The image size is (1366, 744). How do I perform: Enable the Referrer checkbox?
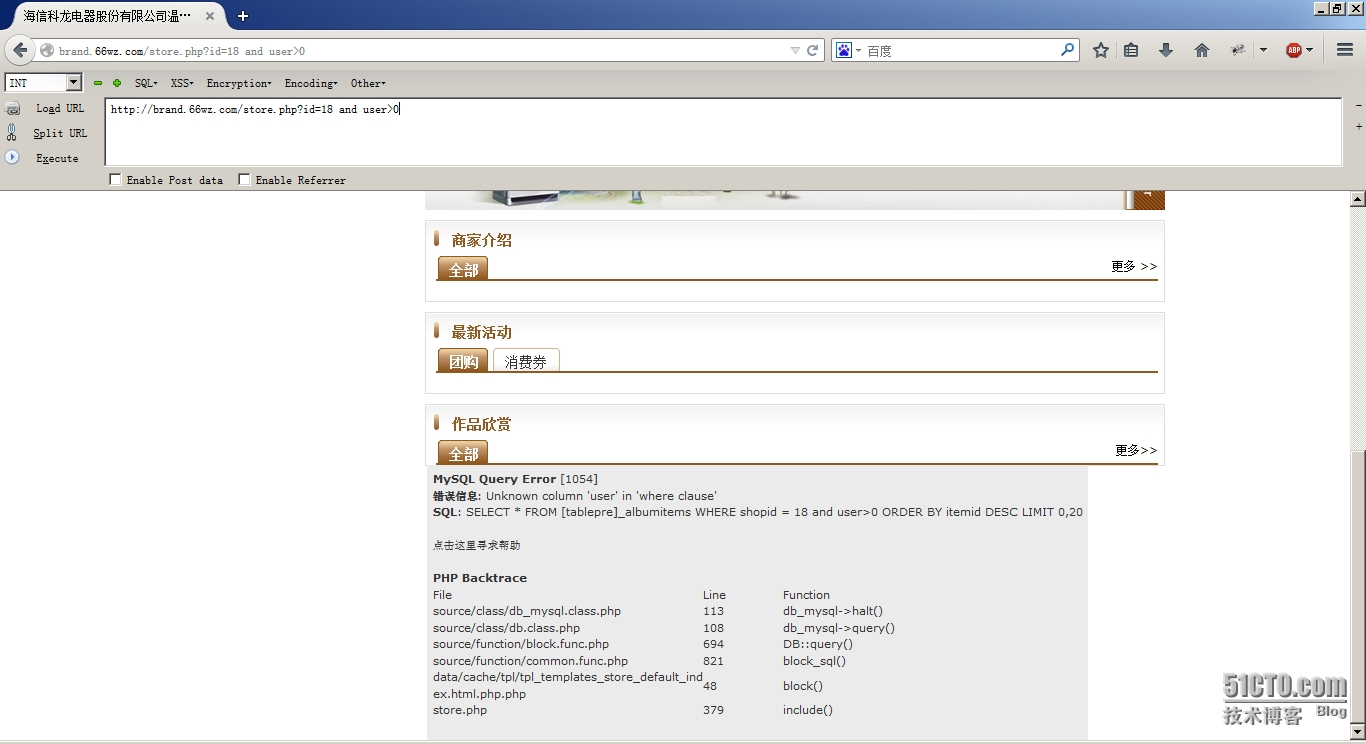[x=245, y=180]
